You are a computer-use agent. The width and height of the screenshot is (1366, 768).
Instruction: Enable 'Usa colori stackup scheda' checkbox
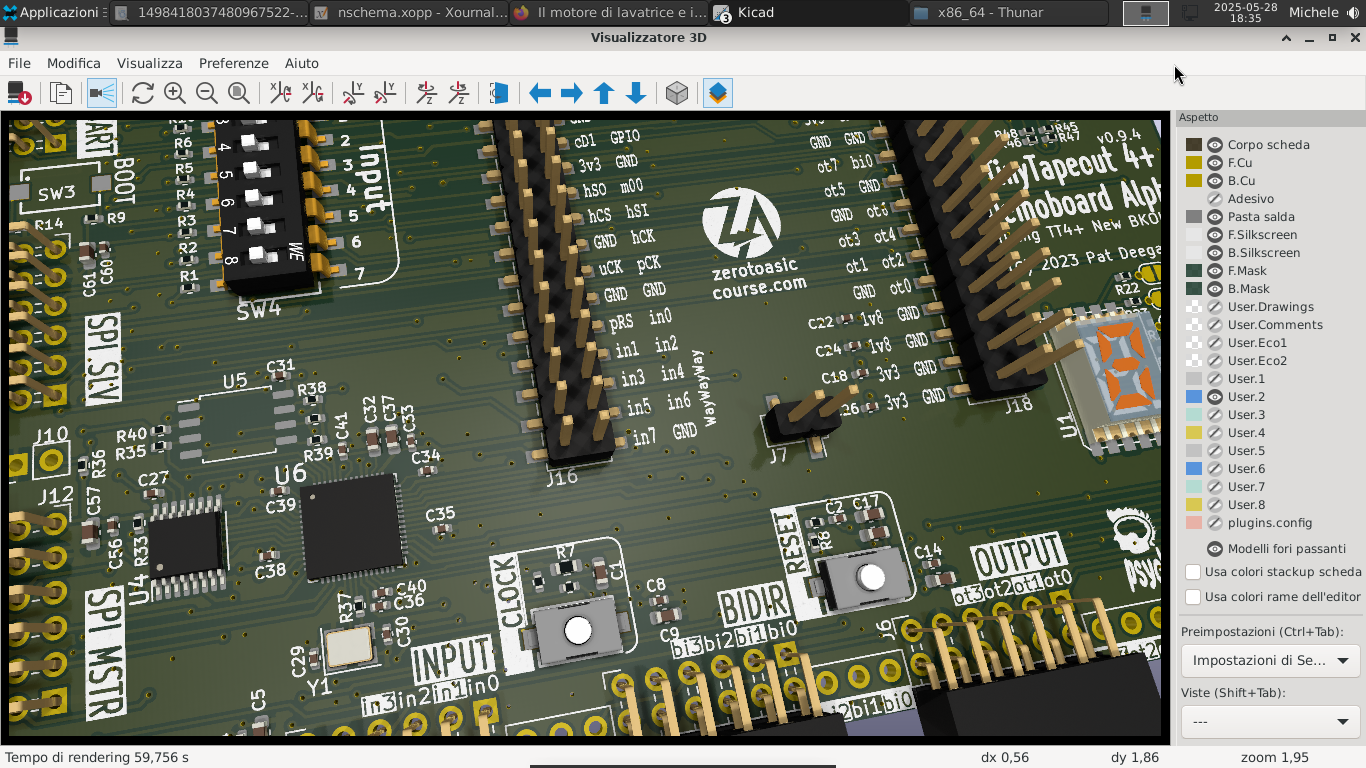(x=1193, y=572)
